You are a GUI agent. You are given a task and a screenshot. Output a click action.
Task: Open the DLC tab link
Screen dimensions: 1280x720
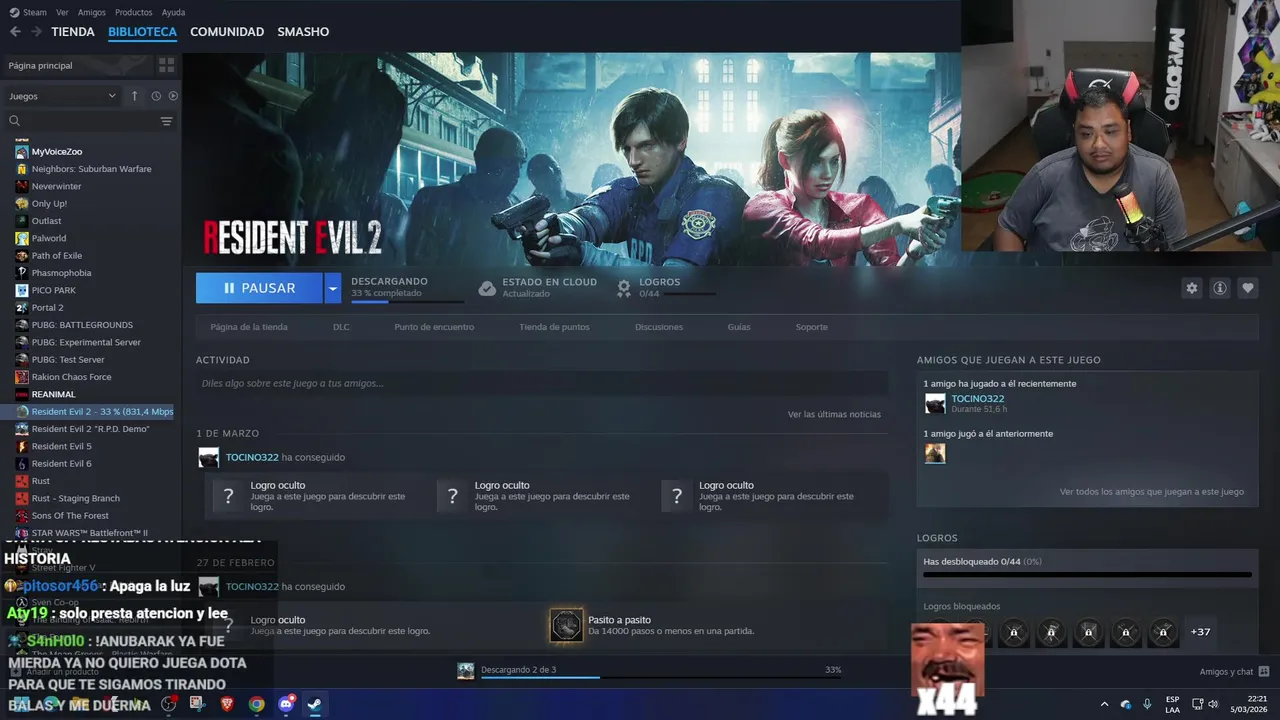coord(341,327)
